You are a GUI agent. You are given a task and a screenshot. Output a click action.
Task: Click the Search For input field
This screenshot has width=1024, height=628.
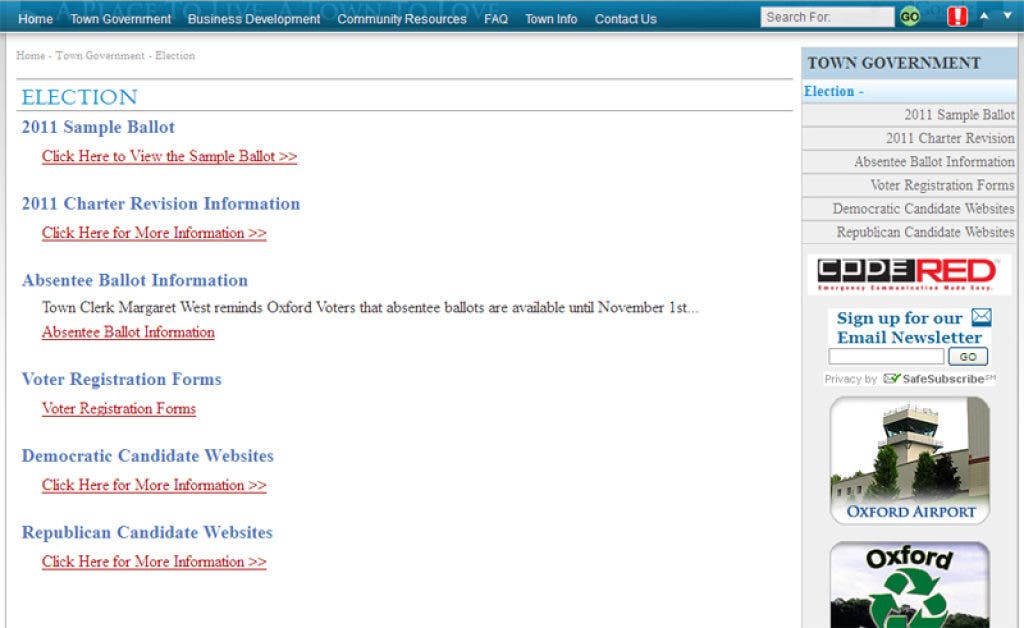coord(826,17)
